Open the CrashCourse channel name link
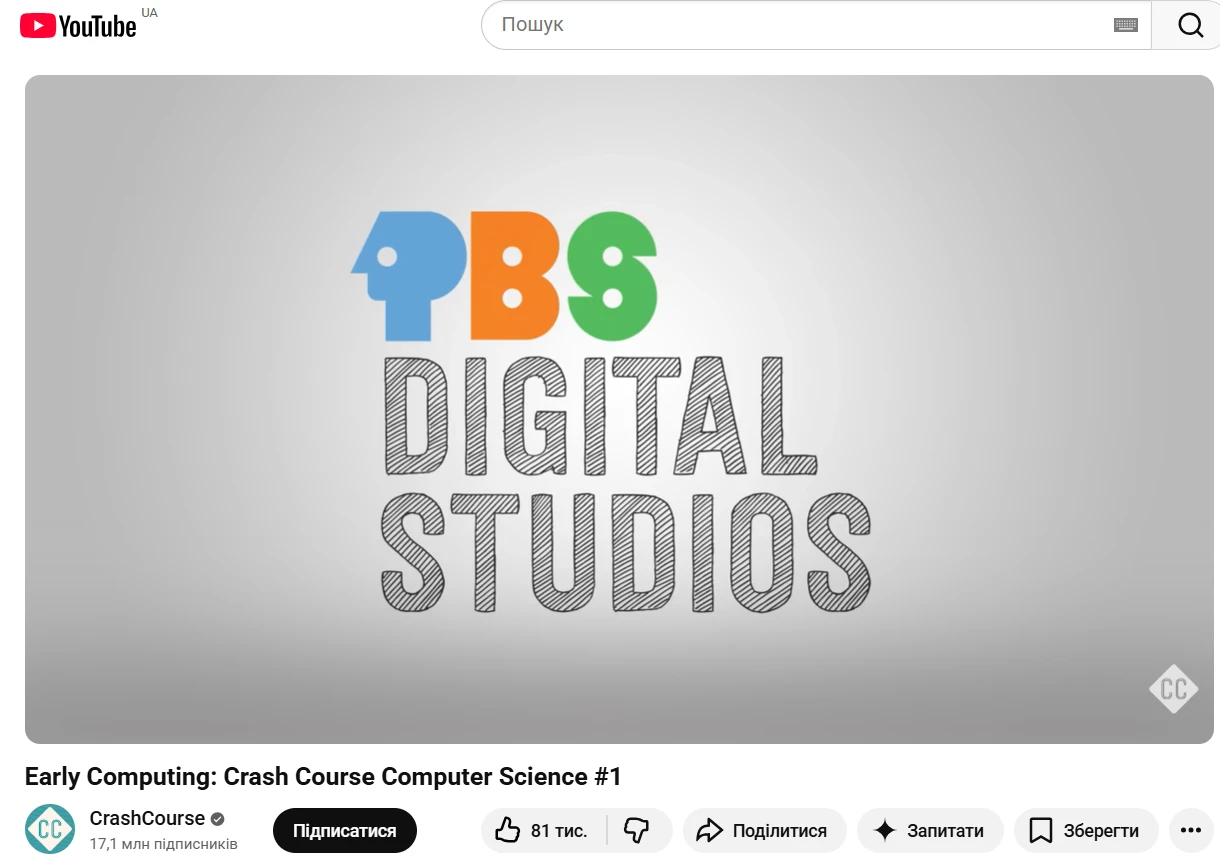This screenshot has width=1220, height=856. 147,818
